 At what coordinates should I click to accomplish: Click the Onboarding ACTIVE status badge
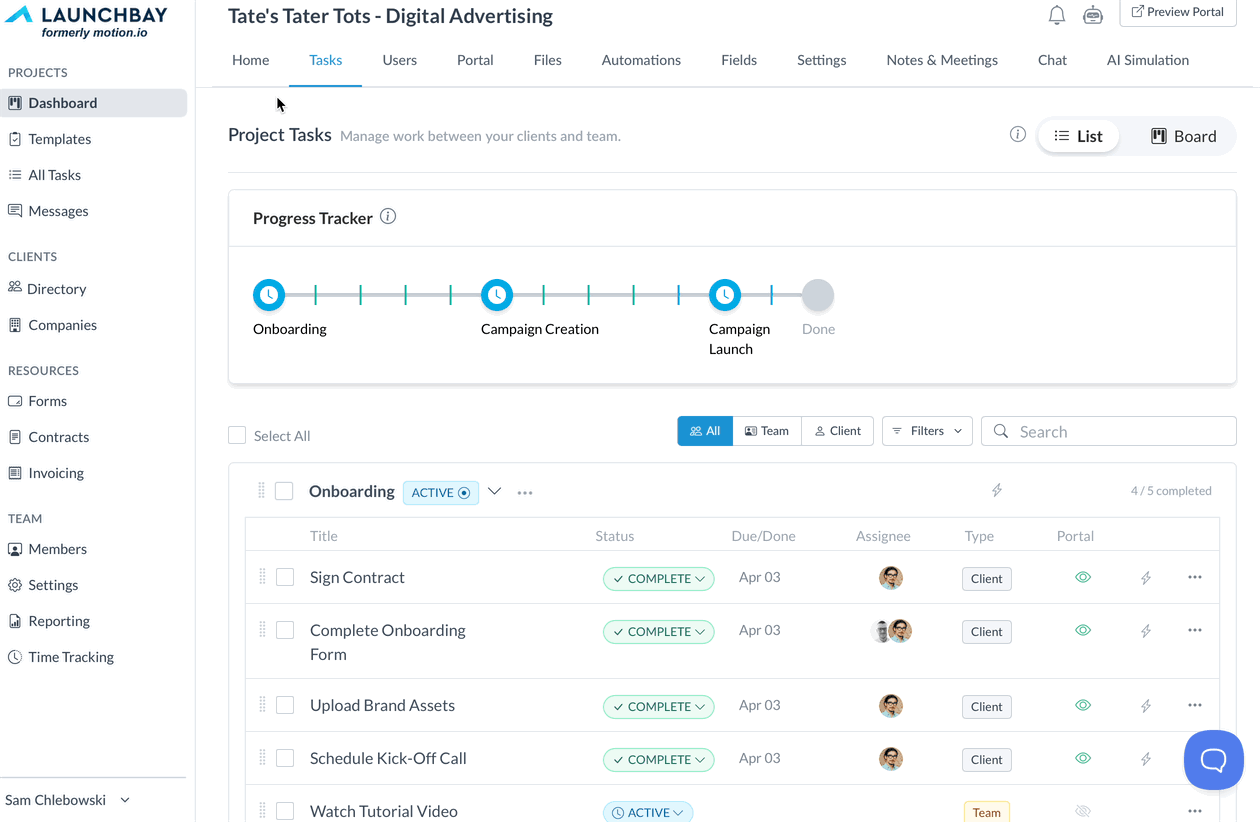(x=440, y=493)
